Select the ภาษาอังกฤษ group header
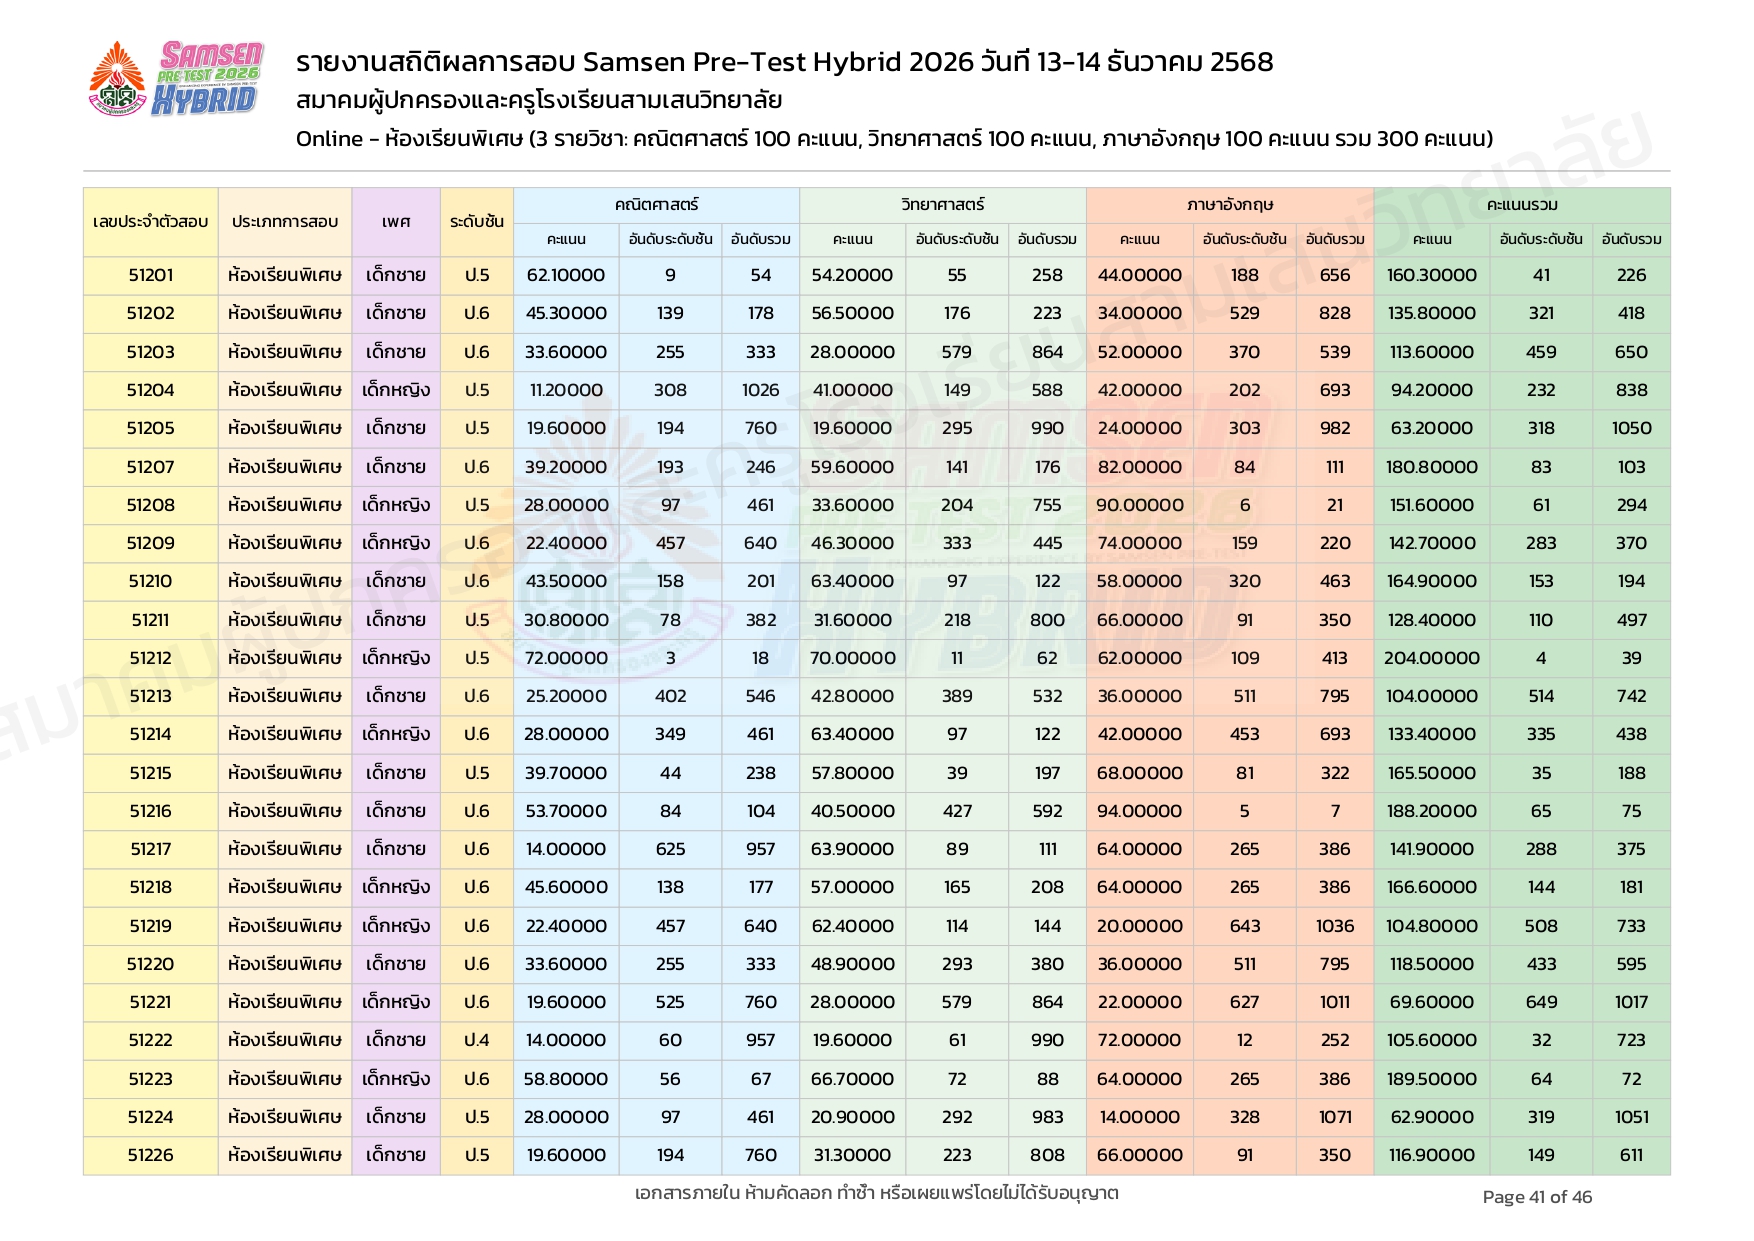1754x1241 pixels. pyautogui.click(x=1229, y=204)
